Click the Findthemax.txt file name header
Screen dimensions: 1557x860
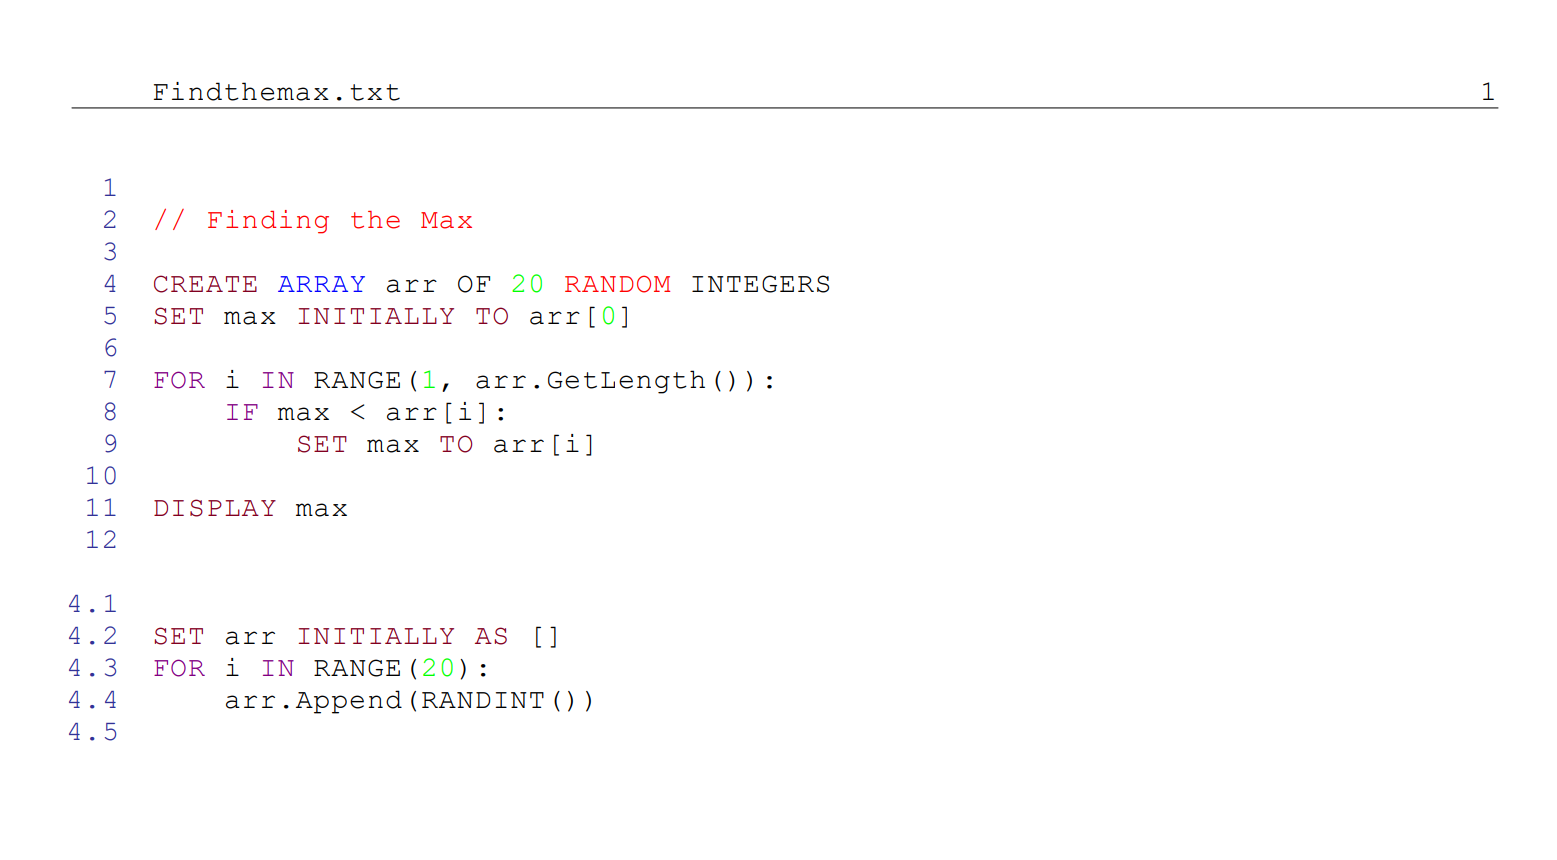tap(276, 92)
